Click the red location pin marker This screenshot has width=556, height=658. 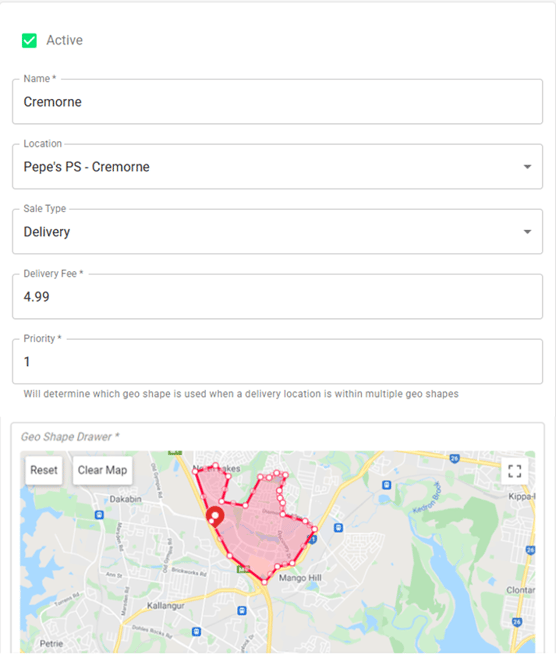[x=215, y=517]
